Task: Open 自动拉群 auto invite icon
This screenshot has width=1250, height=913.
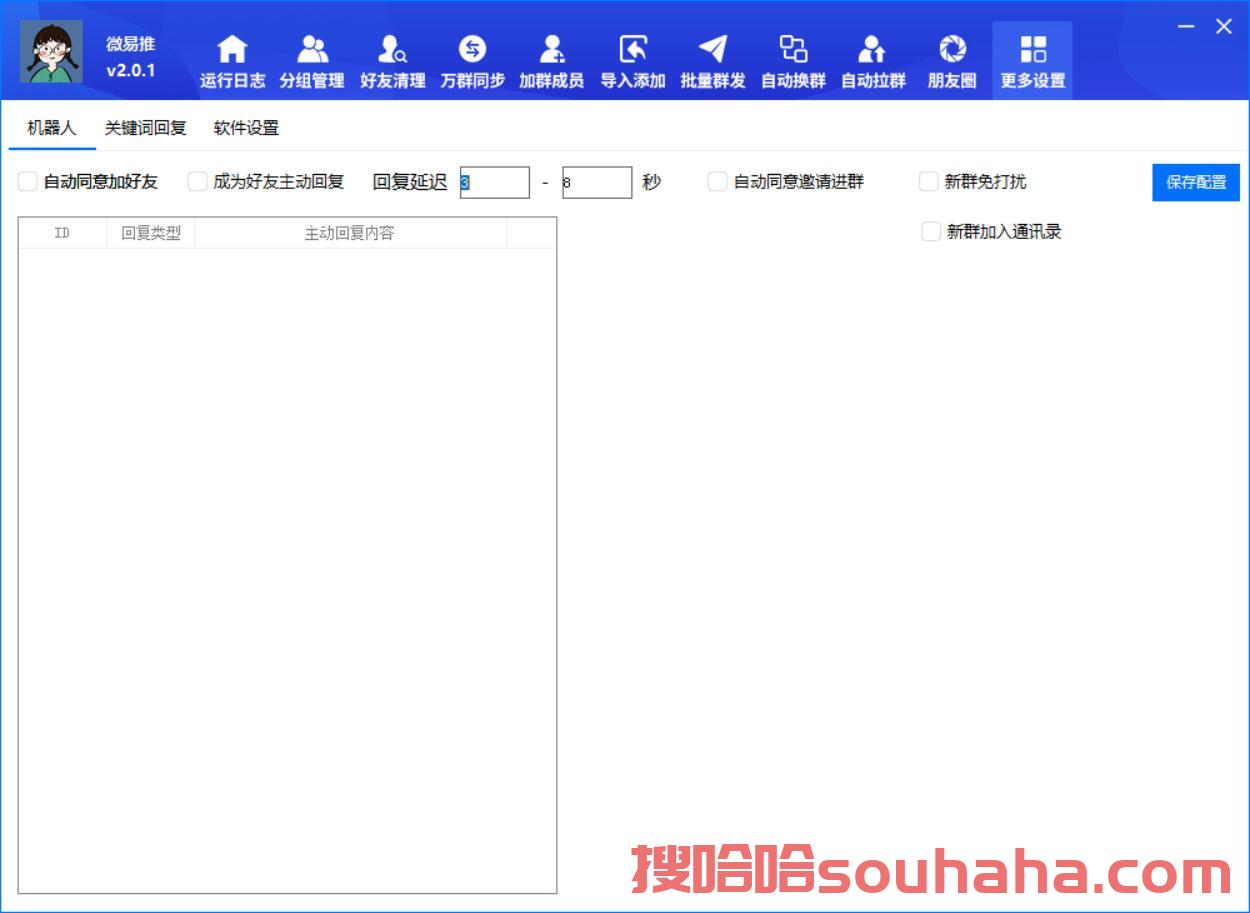Action: click(873, 50)
